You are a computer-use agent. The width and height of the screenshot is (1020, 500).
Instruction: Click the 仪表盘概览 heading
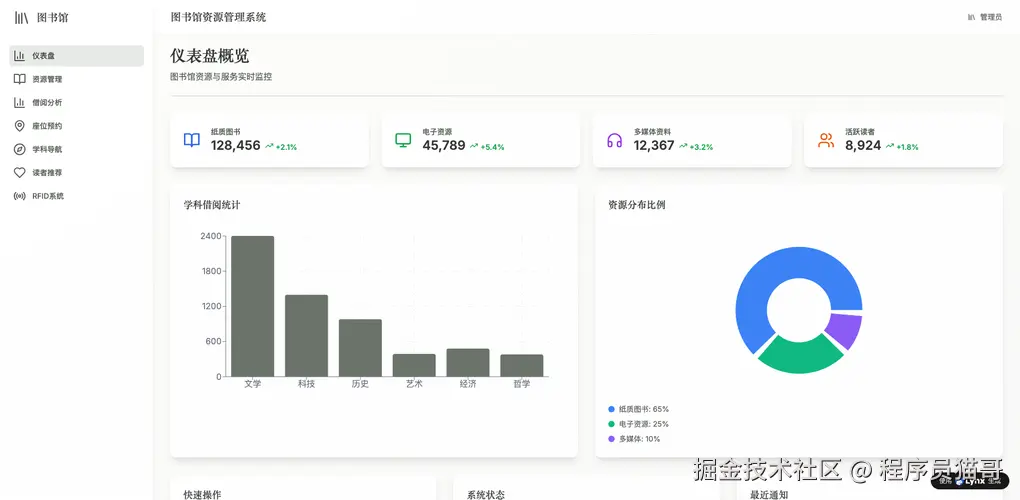[x=209, y=56]
